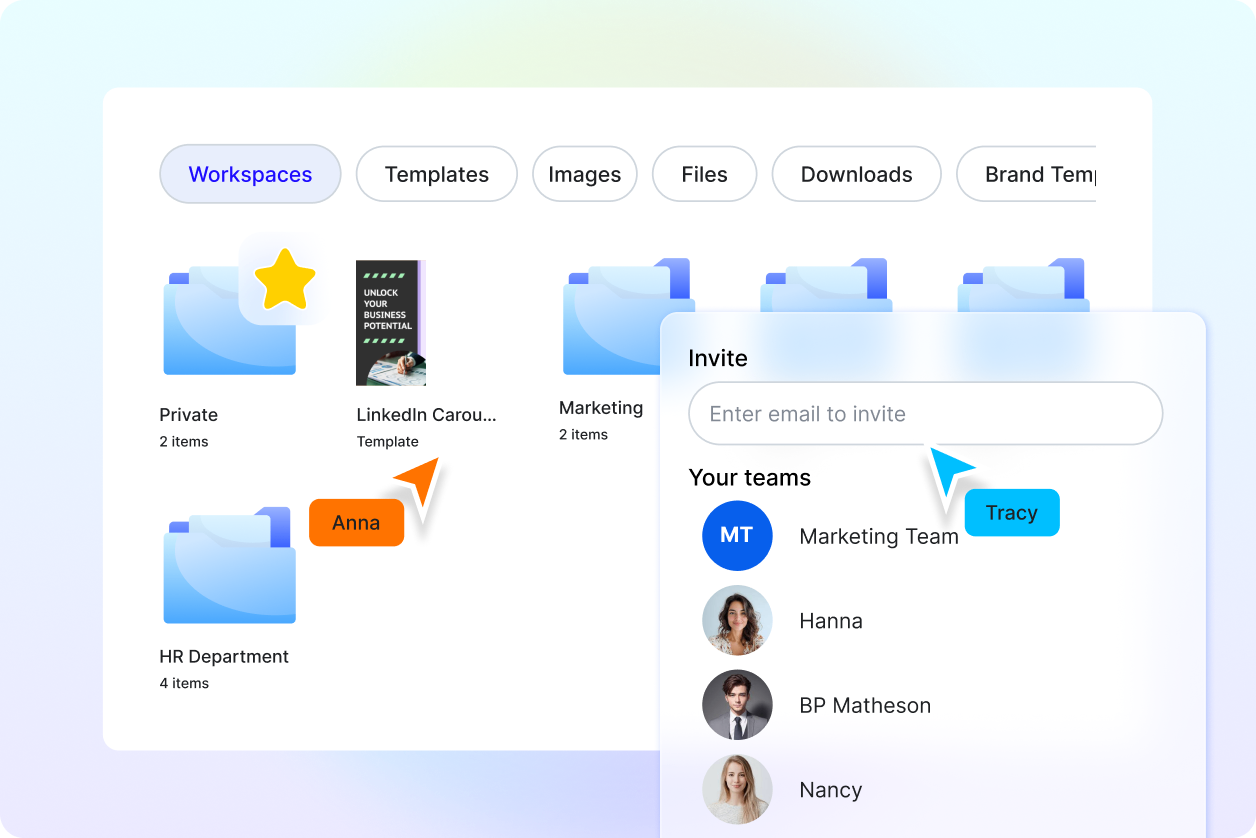Screen dimensions: 1256x838
Task: Click the Marketing folder label
Action: click(601, 408)
